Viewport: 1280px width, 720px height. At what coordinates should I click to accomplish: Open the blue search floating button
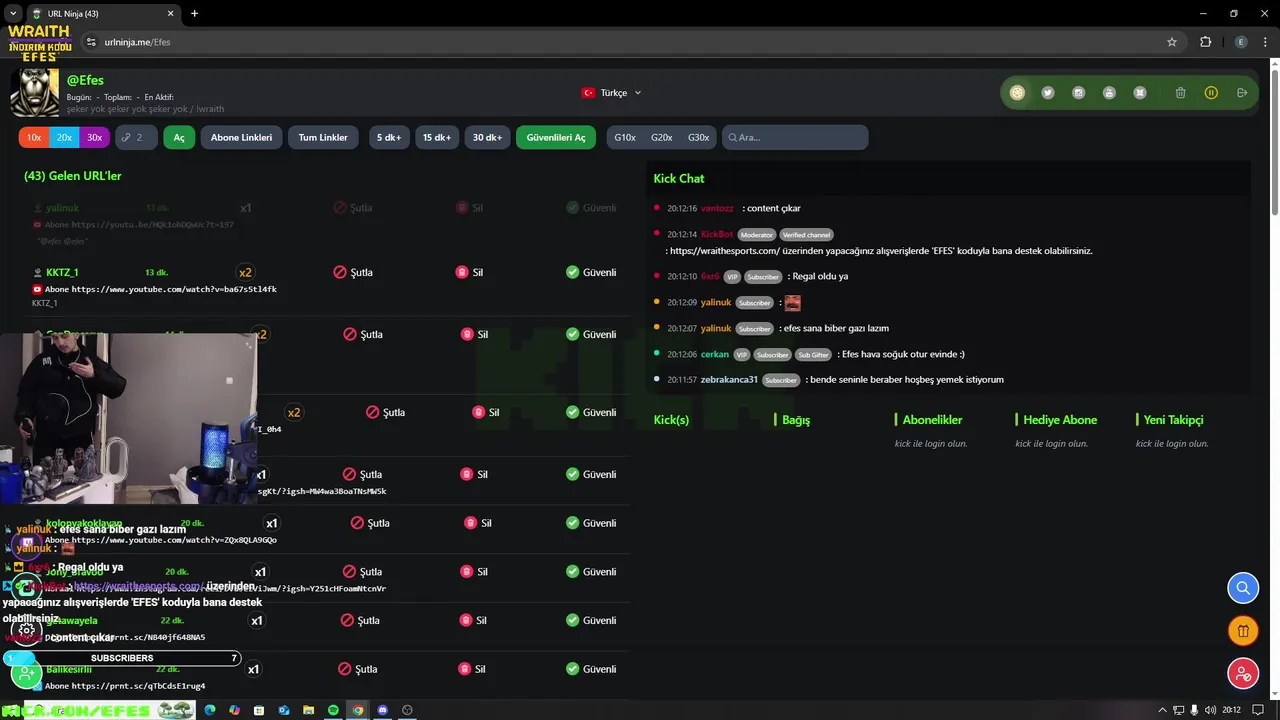[x=1243, y=588]
